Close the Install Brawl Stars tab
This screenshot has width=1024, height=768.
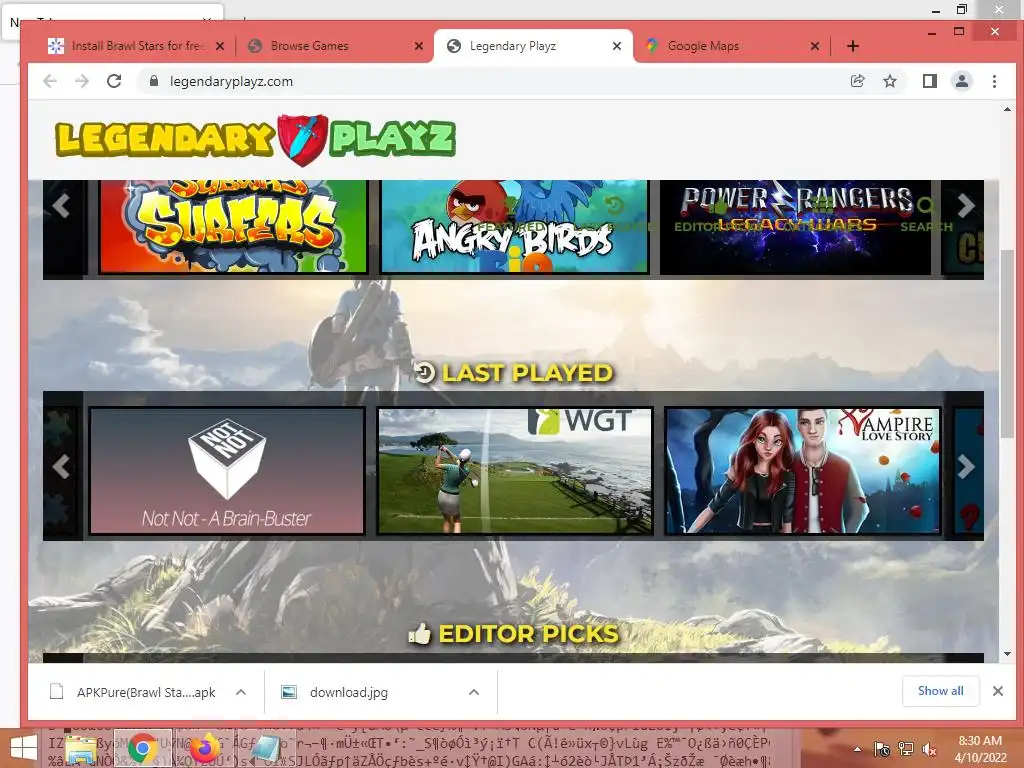220,46
